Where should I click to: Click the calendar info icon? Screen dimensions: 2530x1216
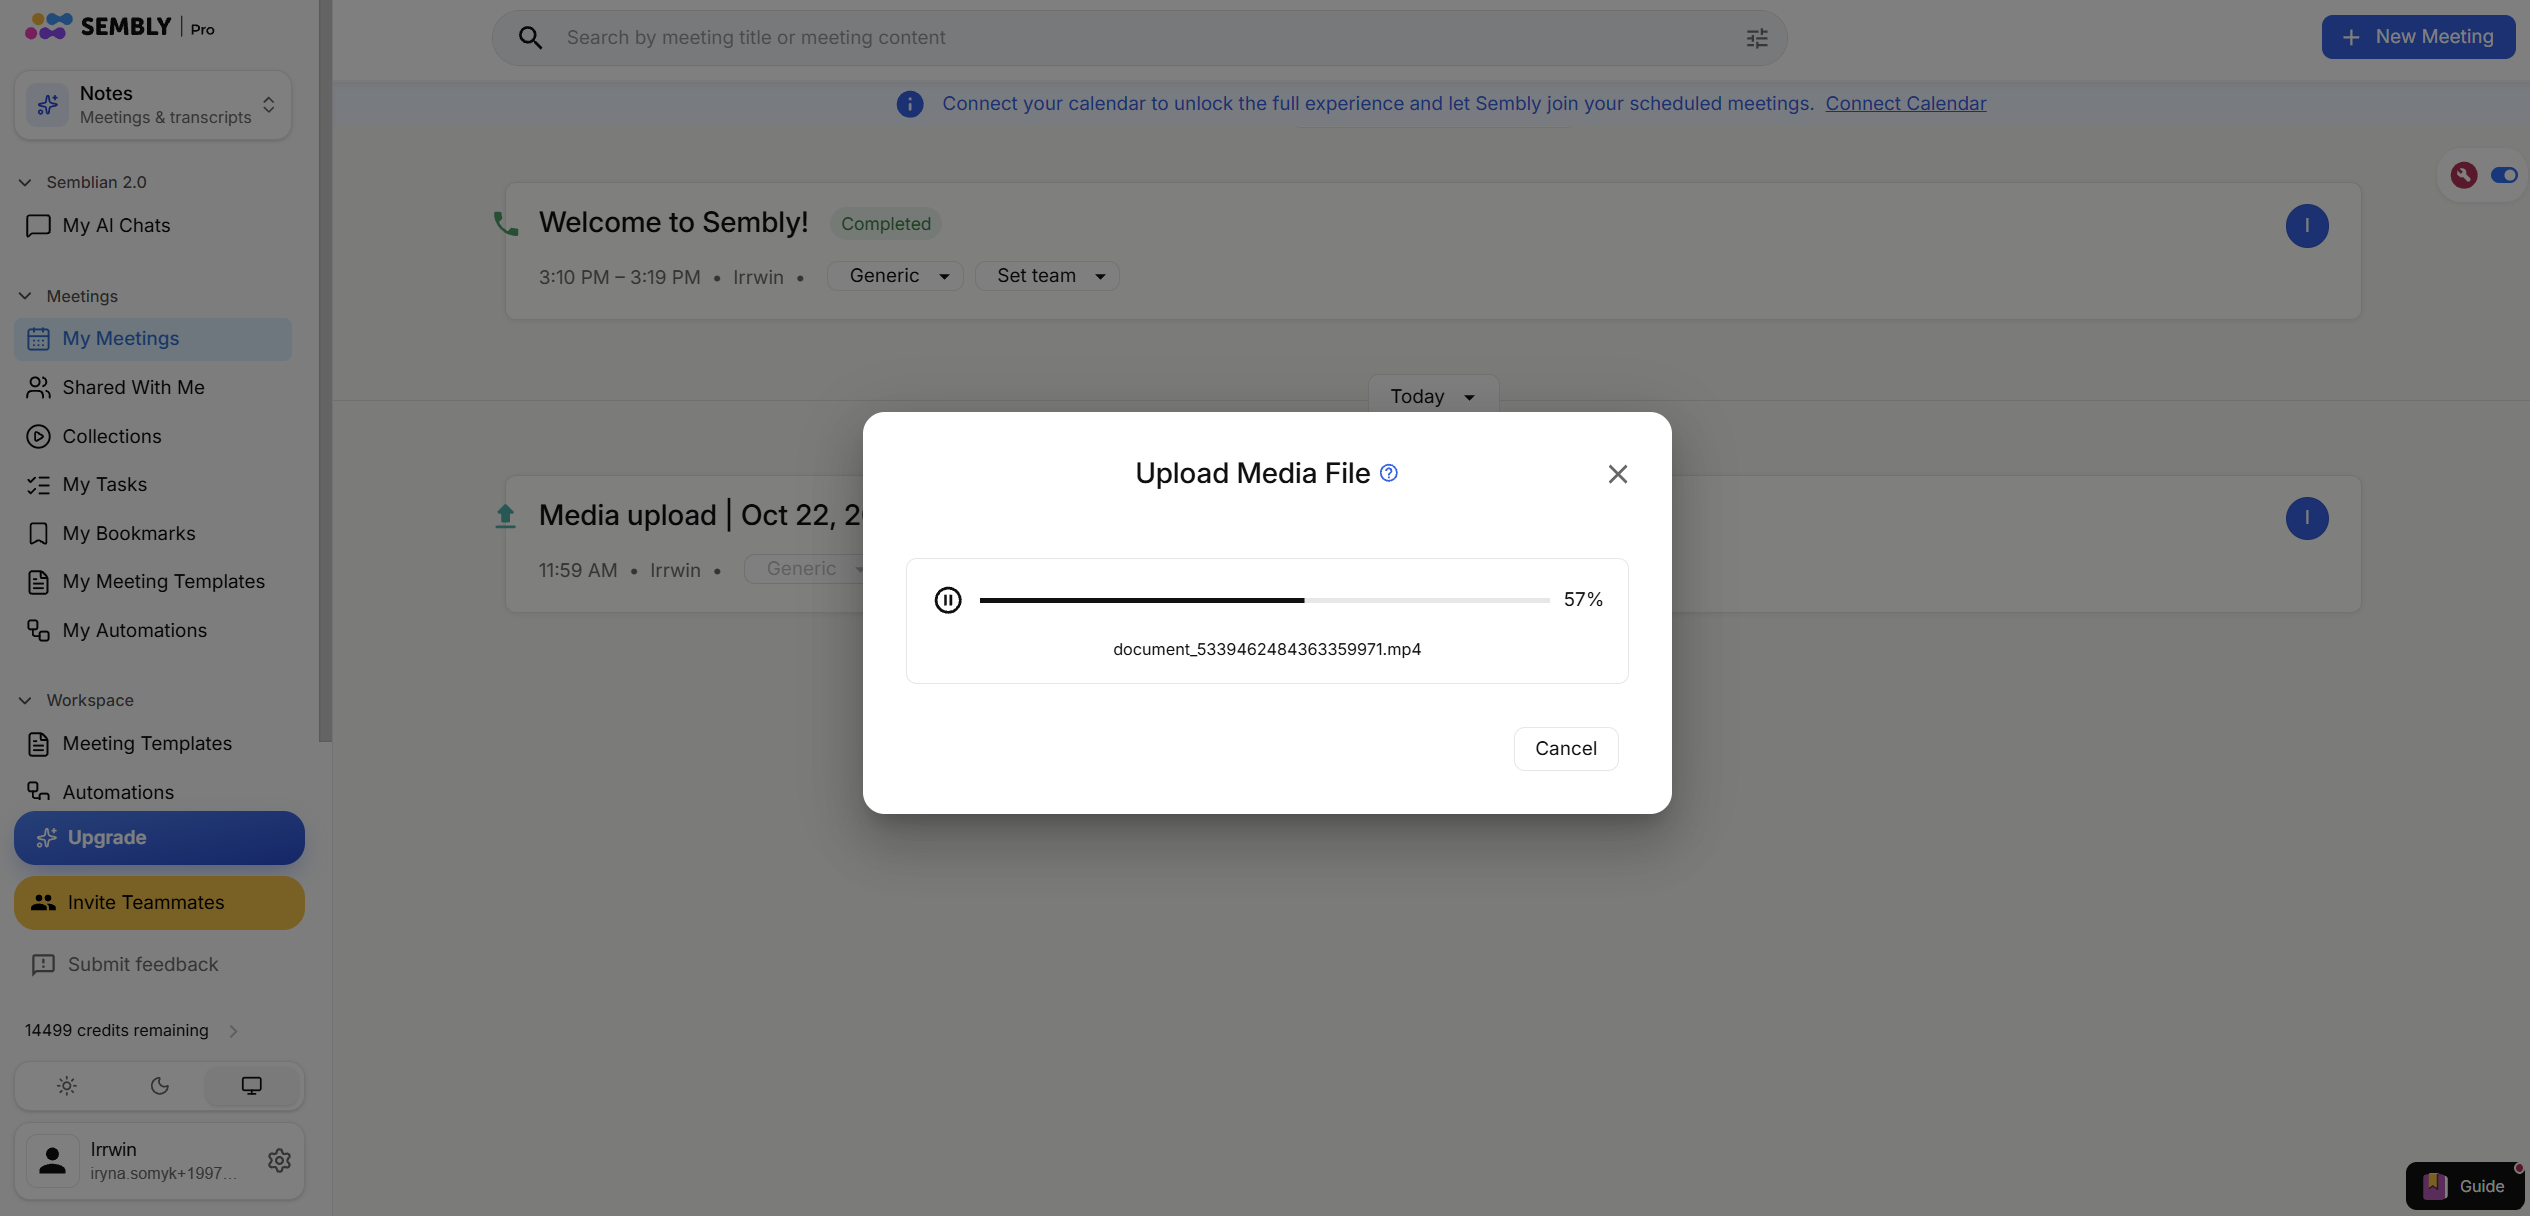point(910,104)
